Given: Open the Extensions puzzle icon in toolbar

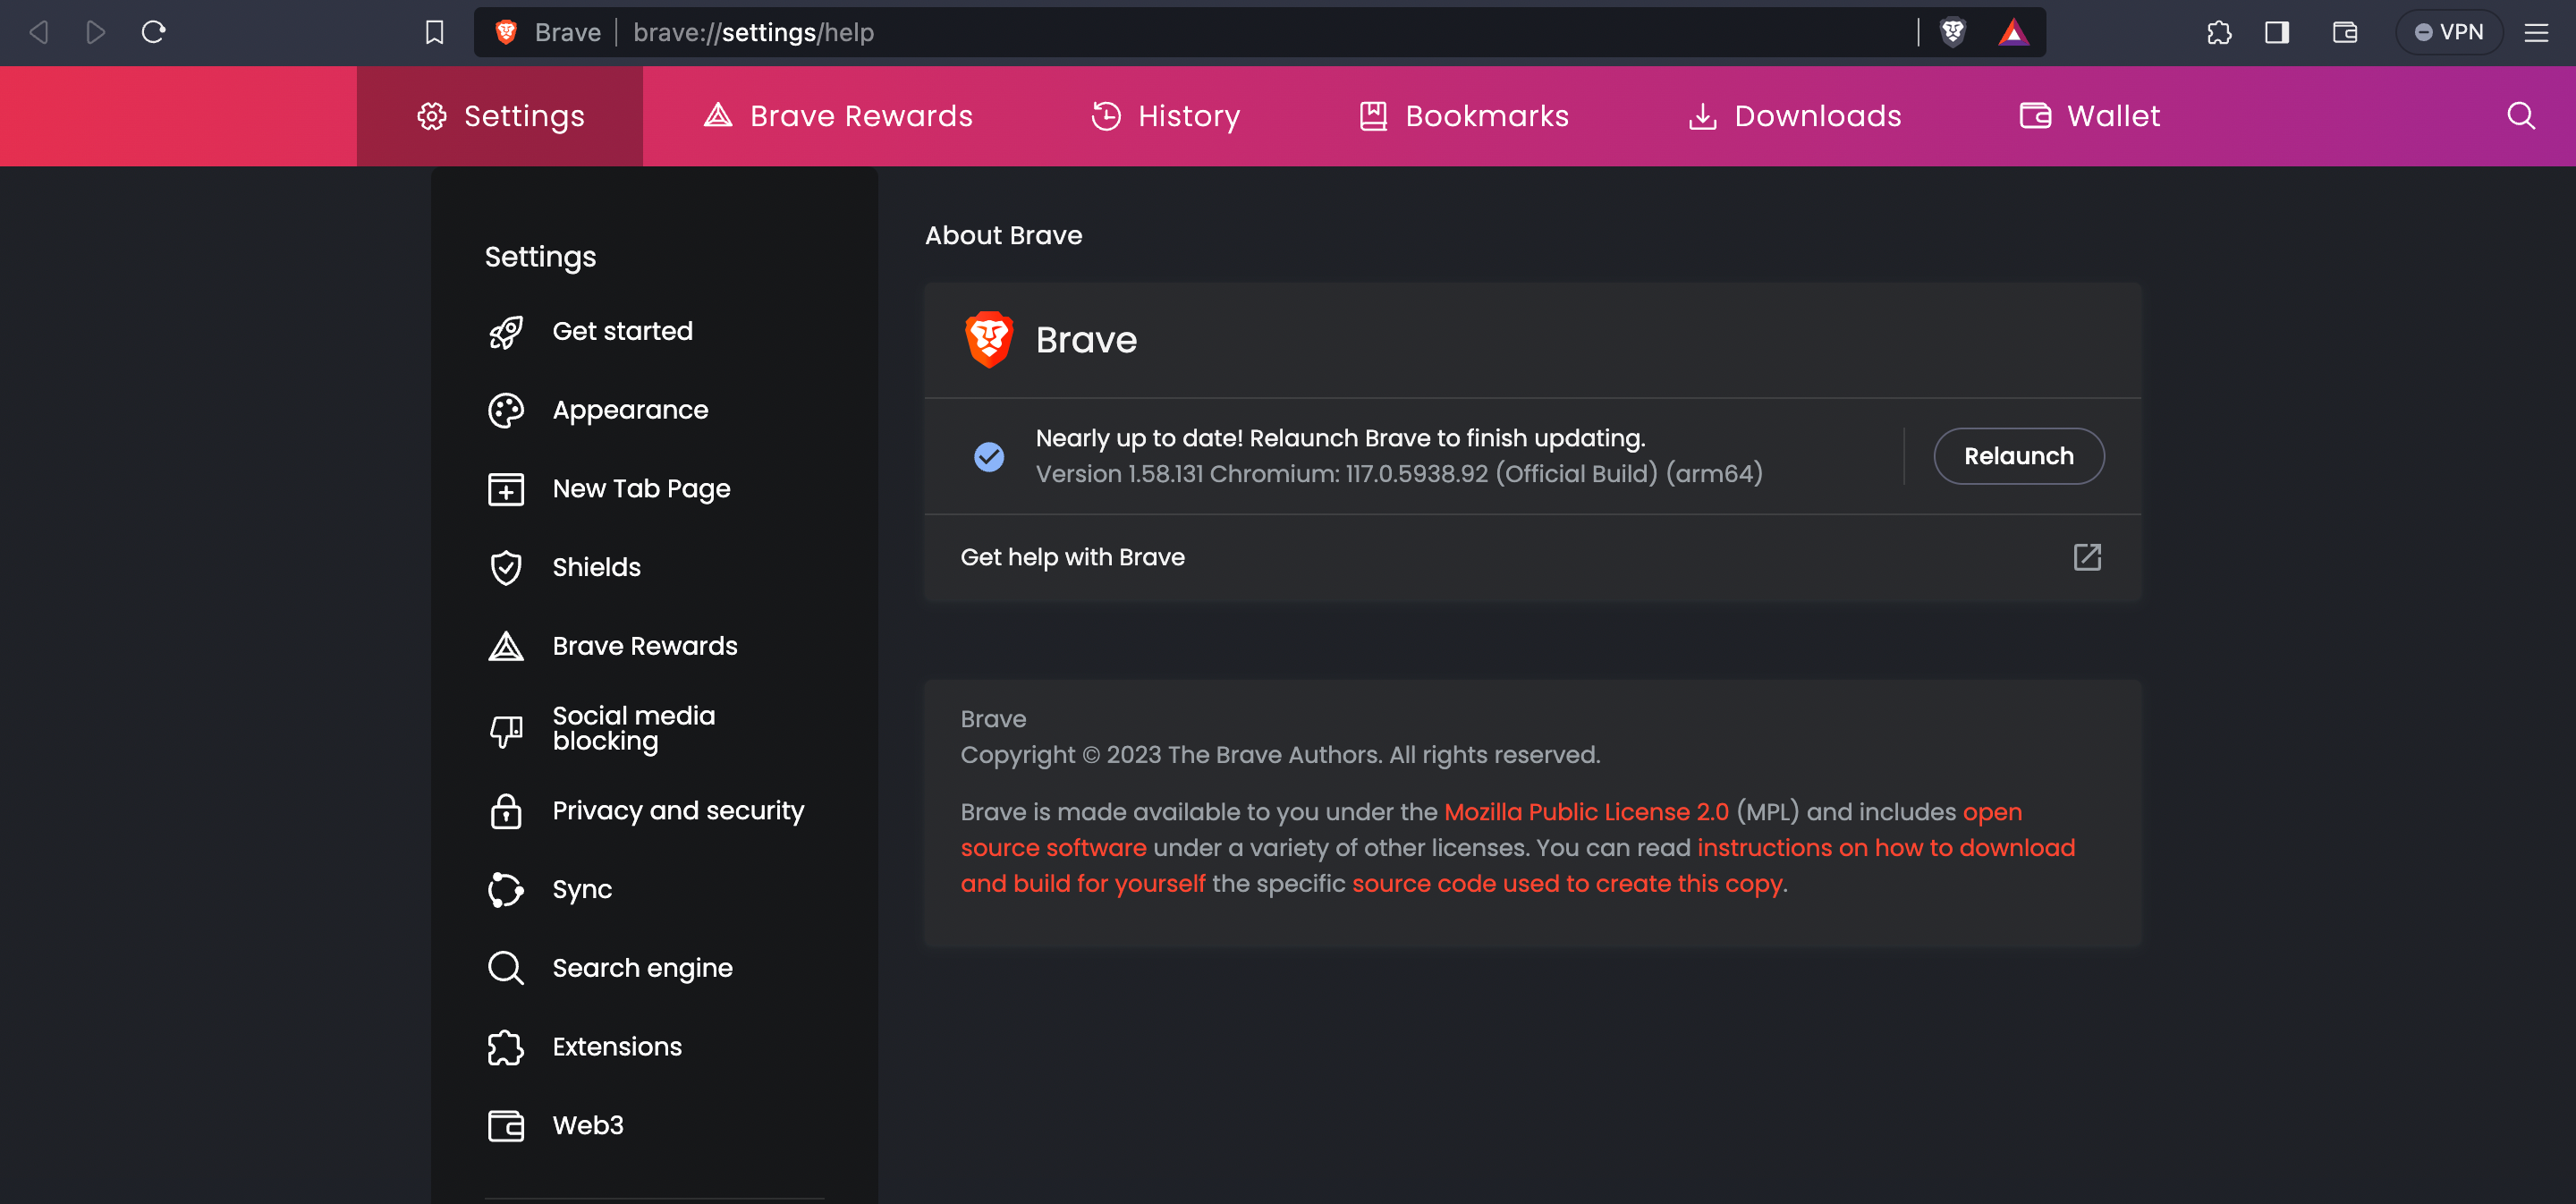Looking at the screenshot, I should click(x=2219, y=33).
